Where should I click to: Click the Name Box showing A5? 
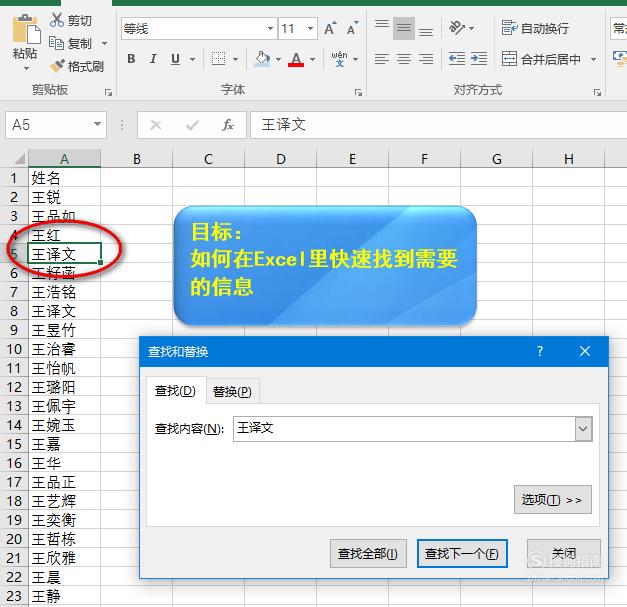[48, 125]
